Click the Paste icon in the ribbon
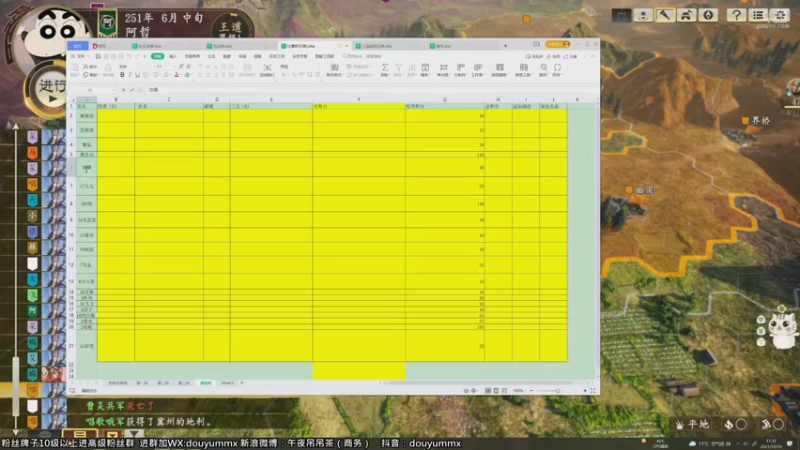Image resolution: width=800 pixels, height=450 pixels. (74, 67)
